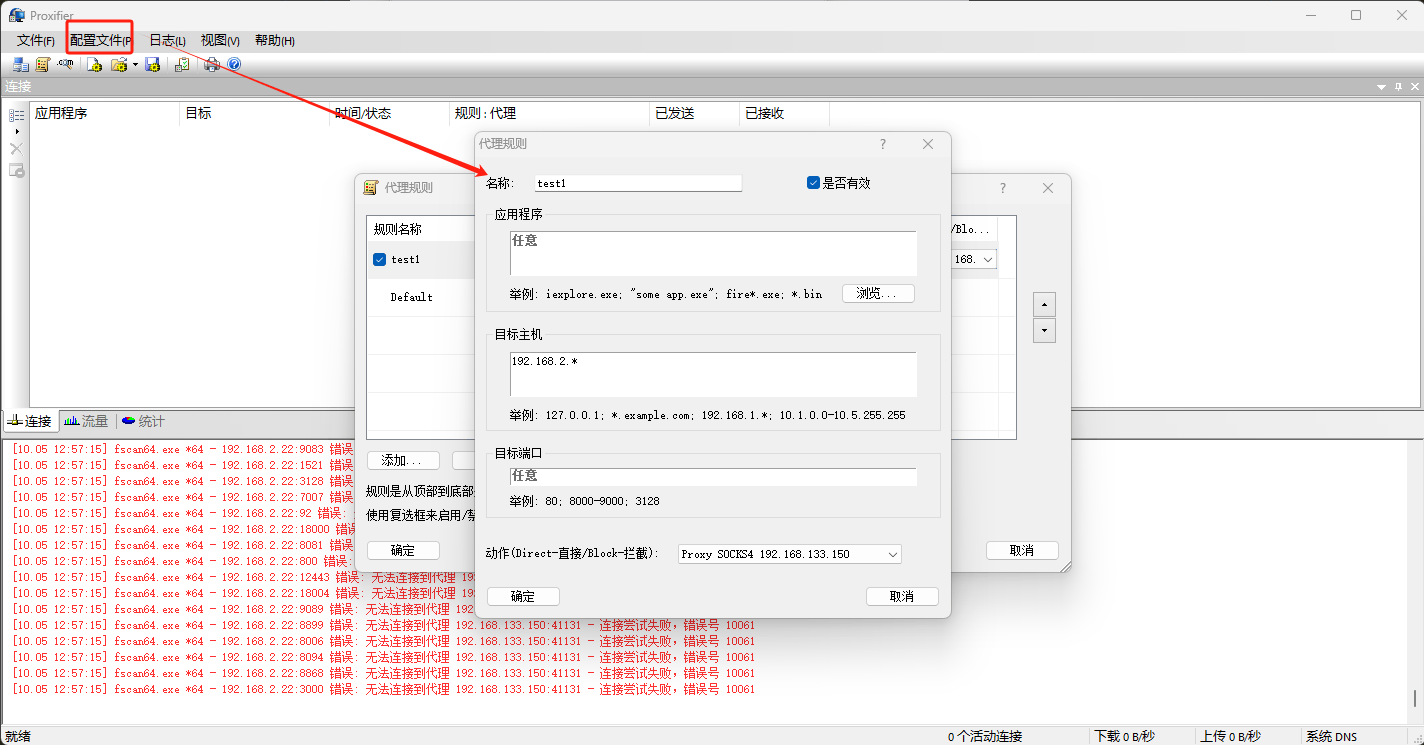Click the 目标 column header

tap(254, 113)
